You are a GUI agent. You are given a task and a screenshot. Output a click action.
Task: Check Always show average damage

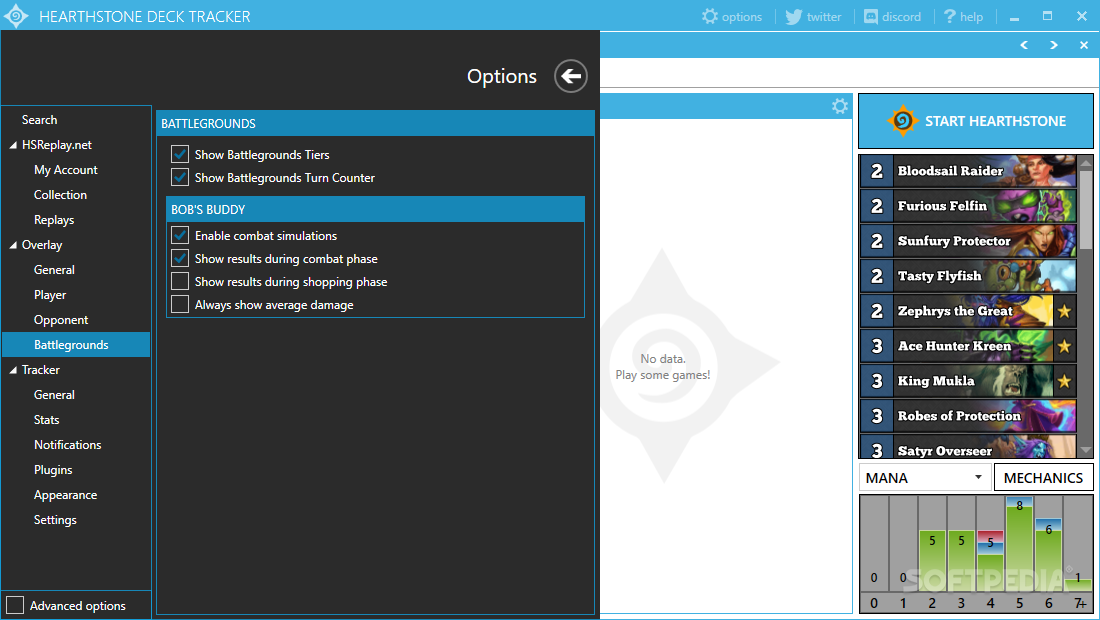click(x=180, y=304)
